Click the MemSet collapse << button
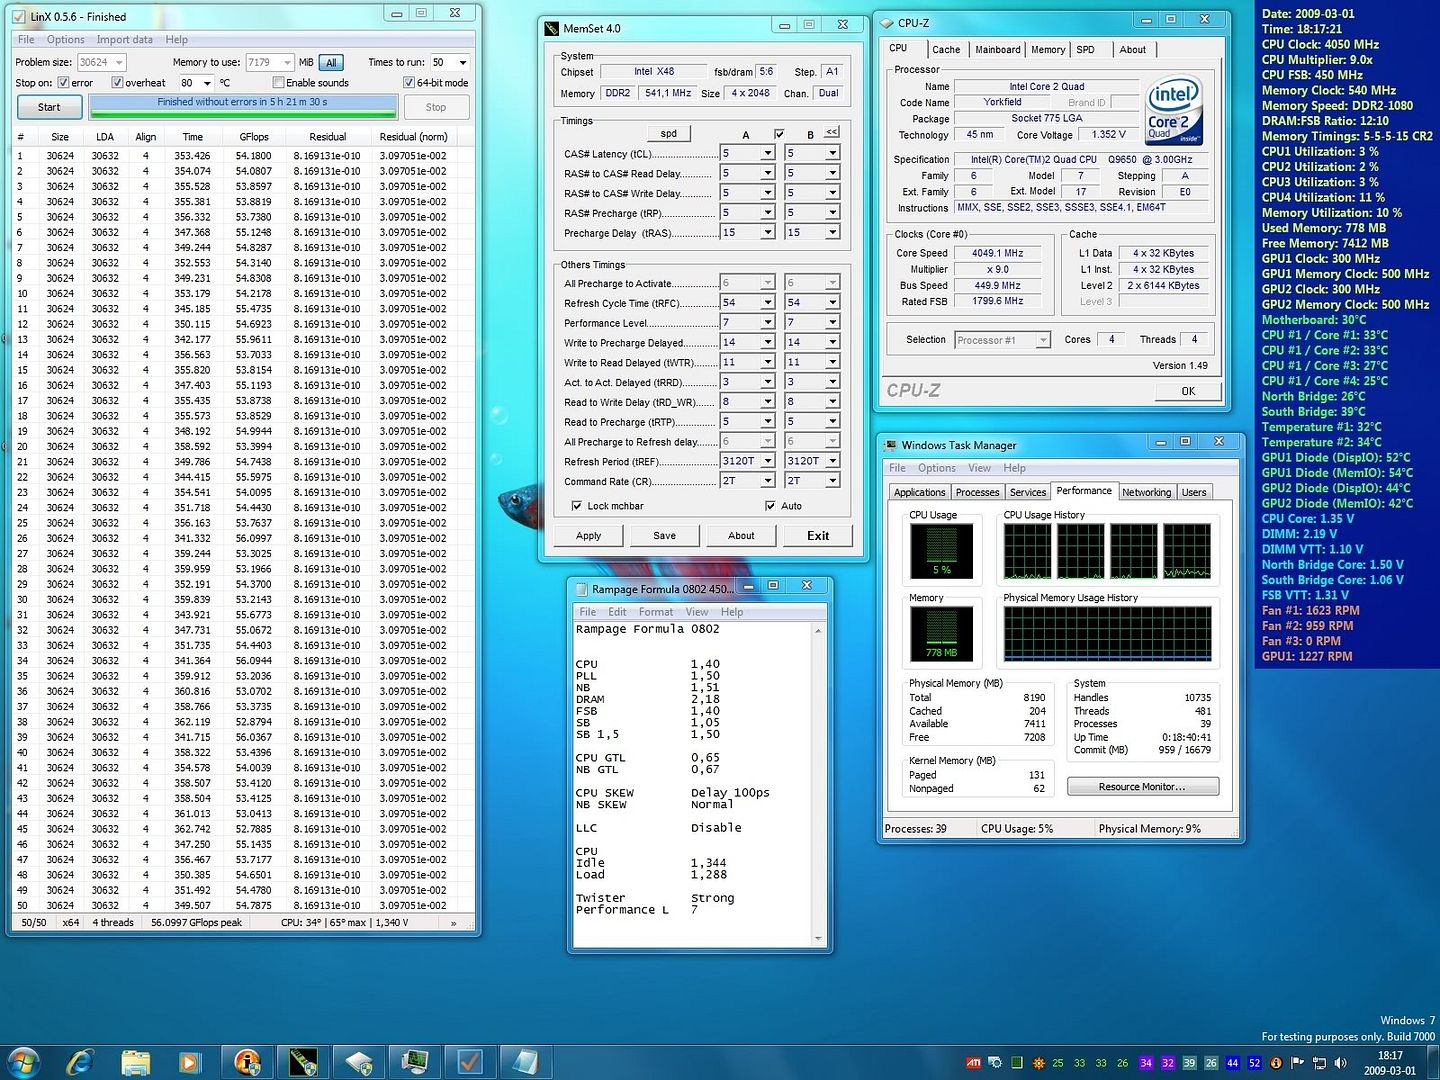 [x=831, y=132]
